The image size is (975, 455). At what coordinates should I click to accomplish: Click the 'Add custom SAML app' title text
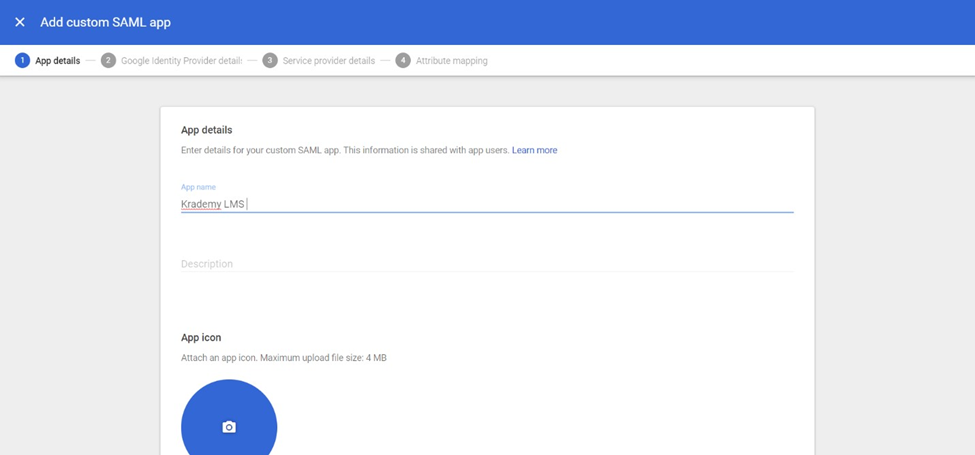106,22
